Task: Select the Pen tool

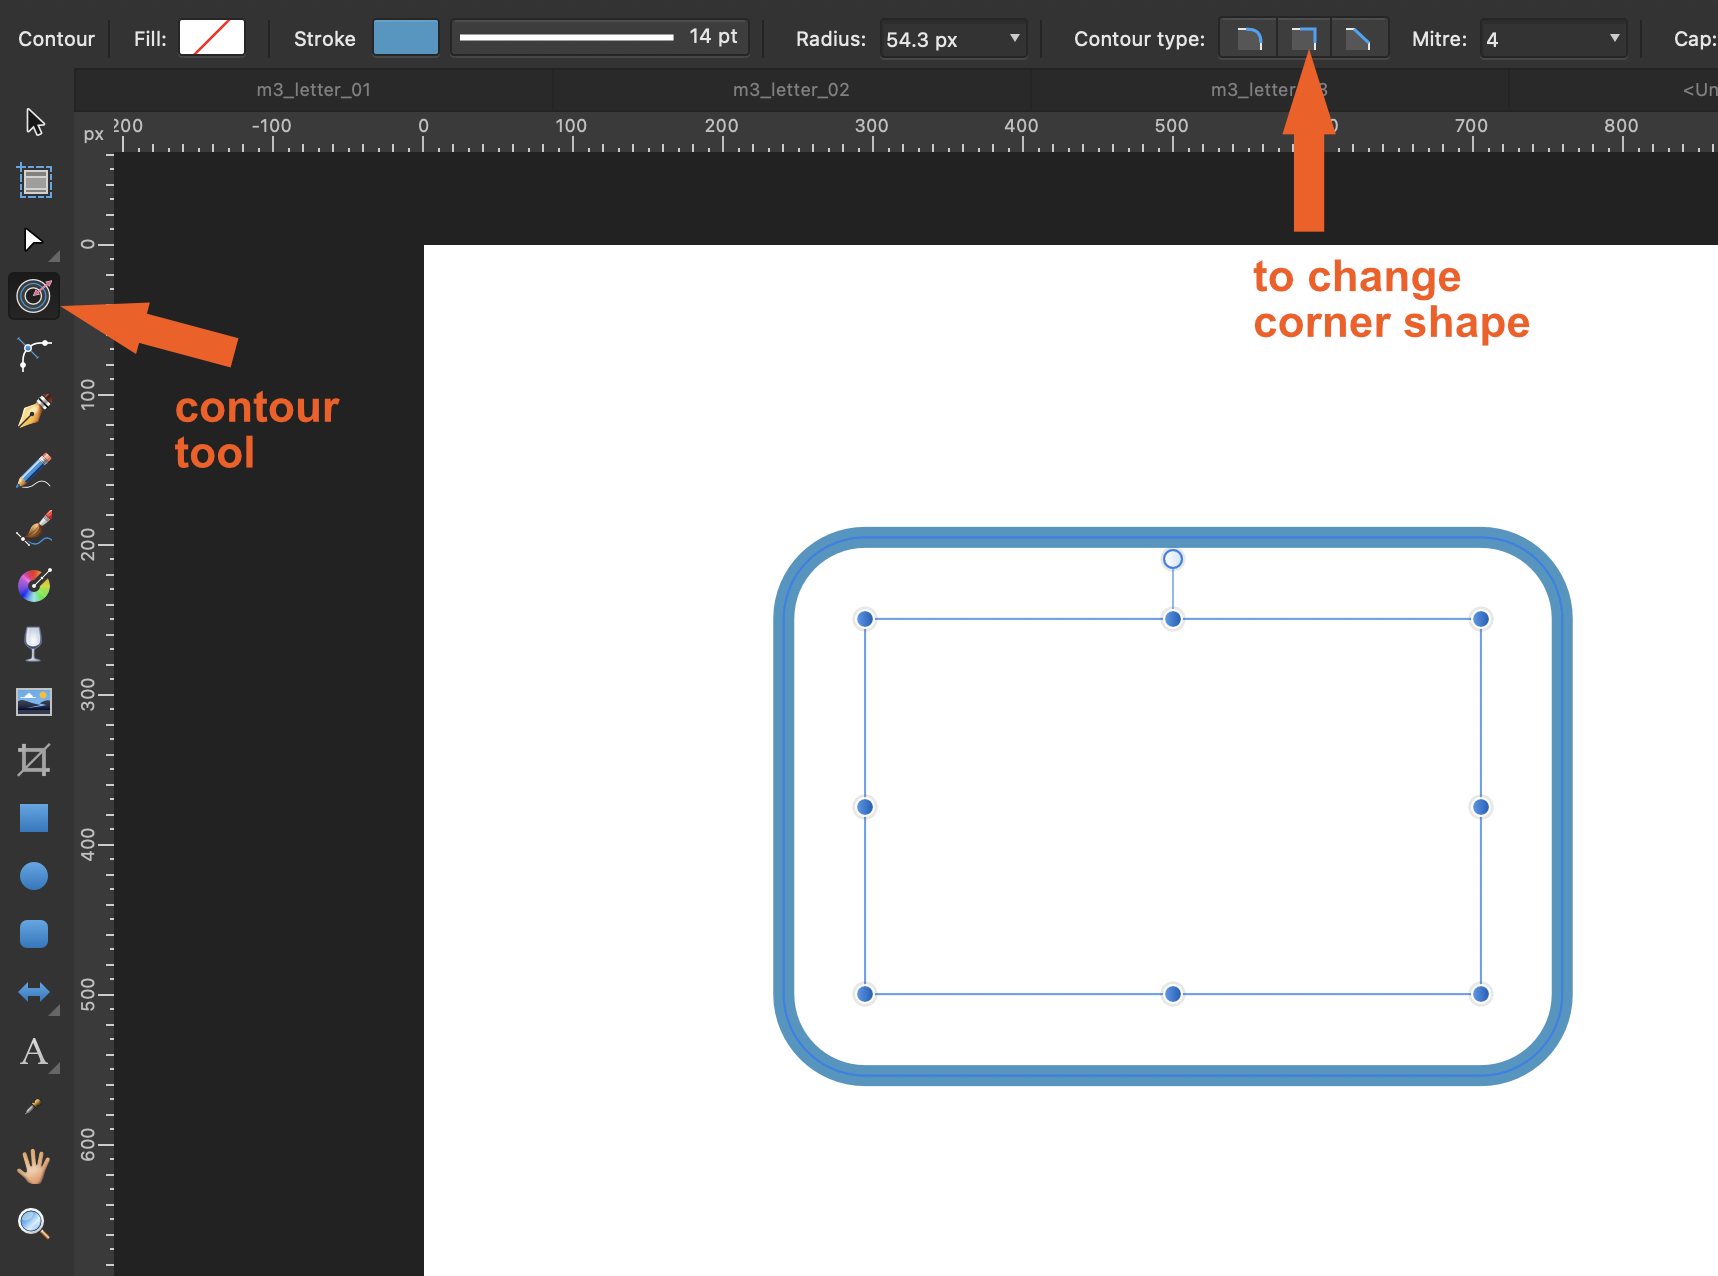Action: pyautogui.click(x=33, y=412)
